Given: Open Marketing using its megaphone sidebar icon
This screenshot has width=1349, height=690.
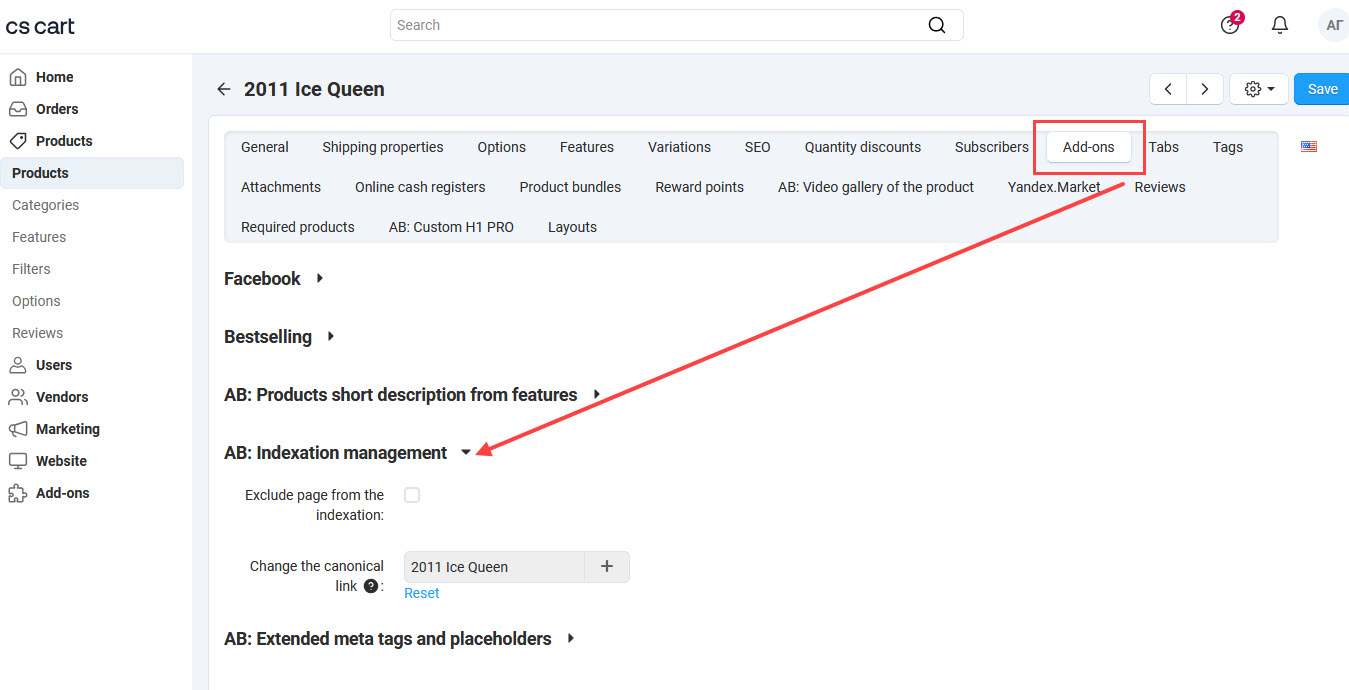Looking at the screenshot, I should pyautogui.click(x=20, y=428).
